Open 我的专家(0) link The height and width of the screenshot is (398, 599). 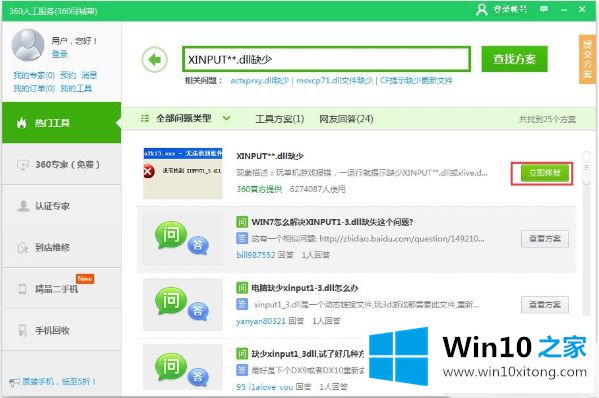[34, 75]
